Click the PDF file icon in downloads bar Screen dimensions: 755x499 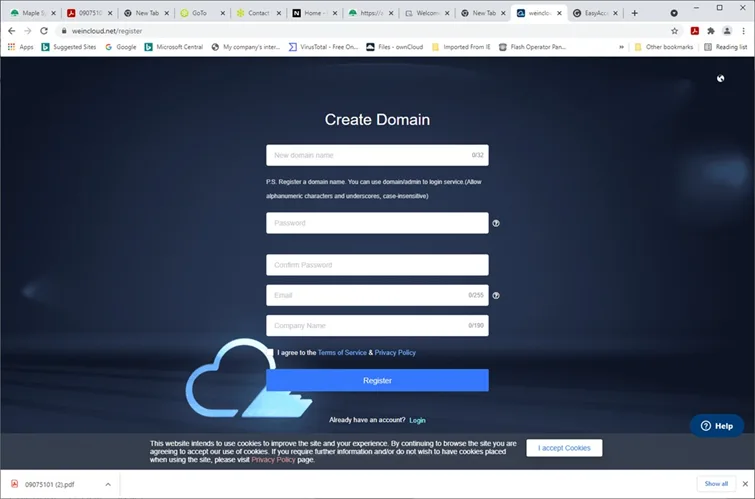click(14, 484)
